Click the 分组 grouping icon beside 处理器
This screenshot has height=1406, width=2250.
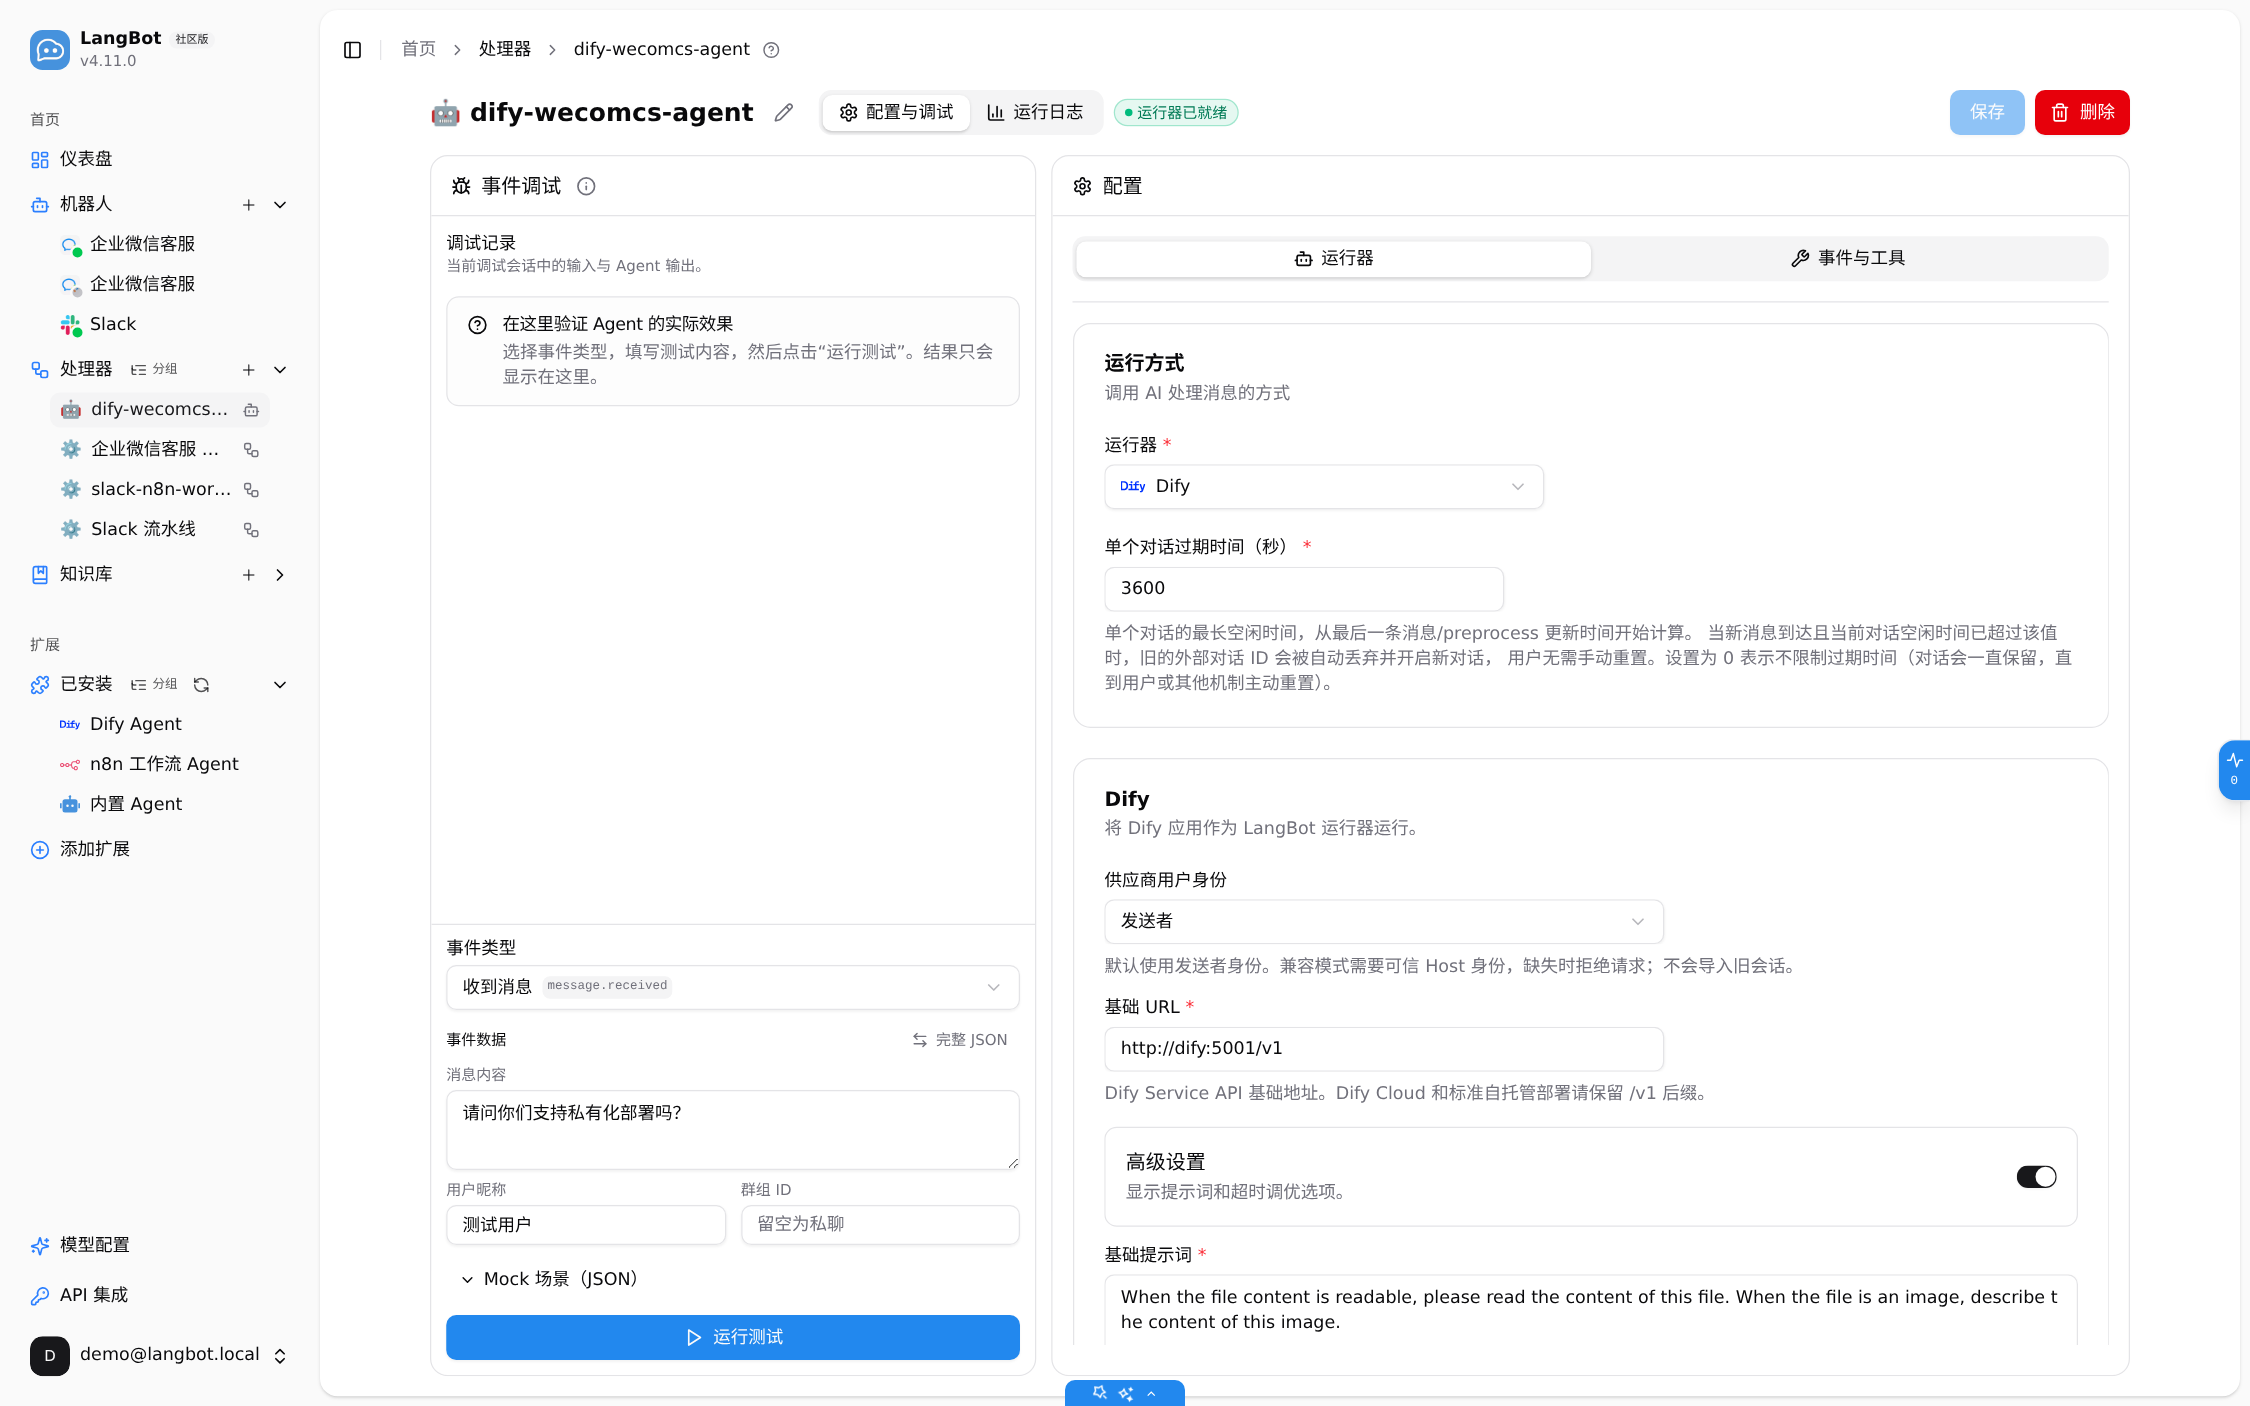click(154, 370)
